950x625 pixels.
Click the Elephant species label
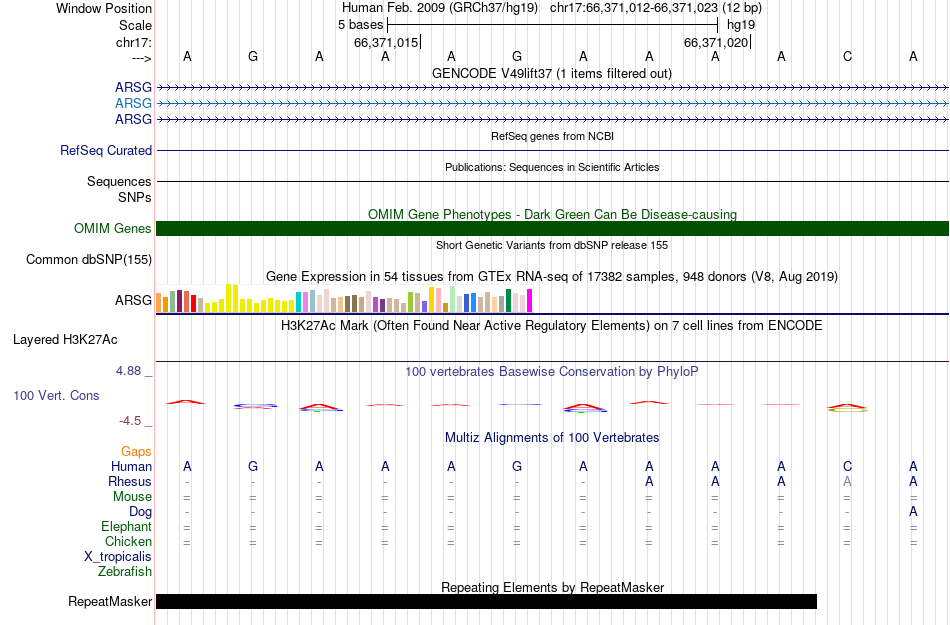point(127,526)
